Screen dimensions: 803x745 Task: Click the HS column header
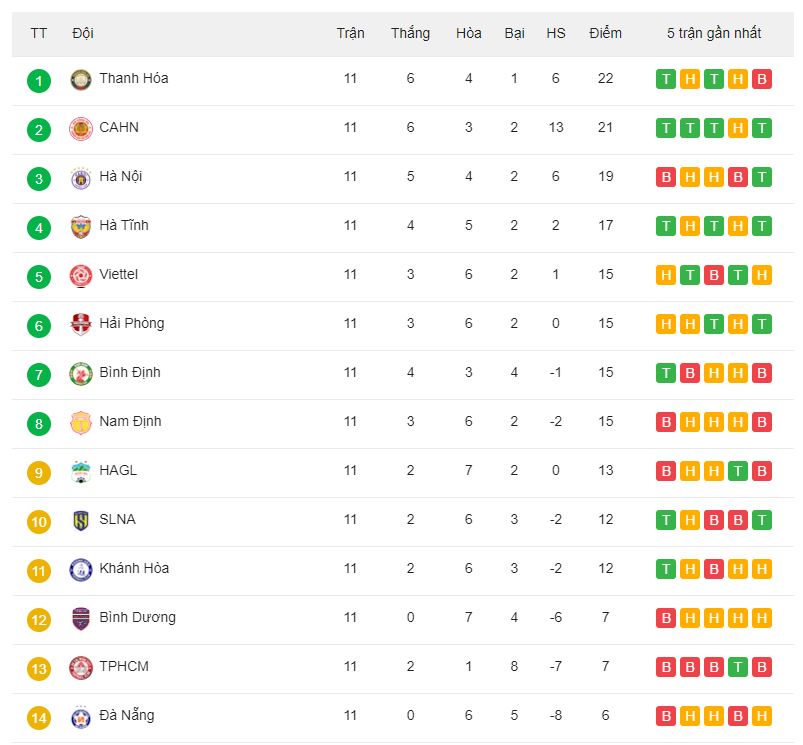click(556, 33)
